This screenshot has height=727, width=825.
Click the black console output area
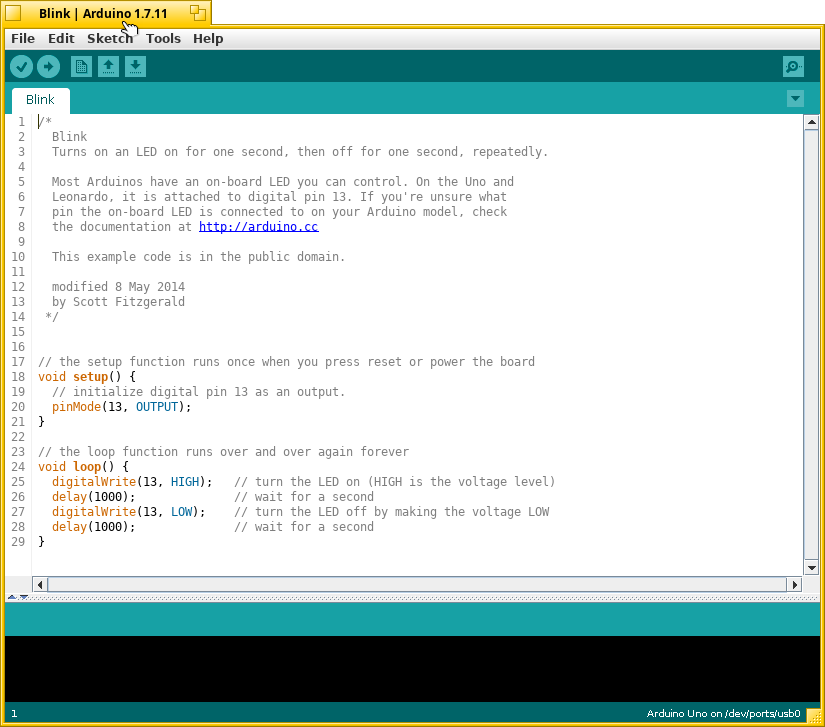click(x=412, y=669)
